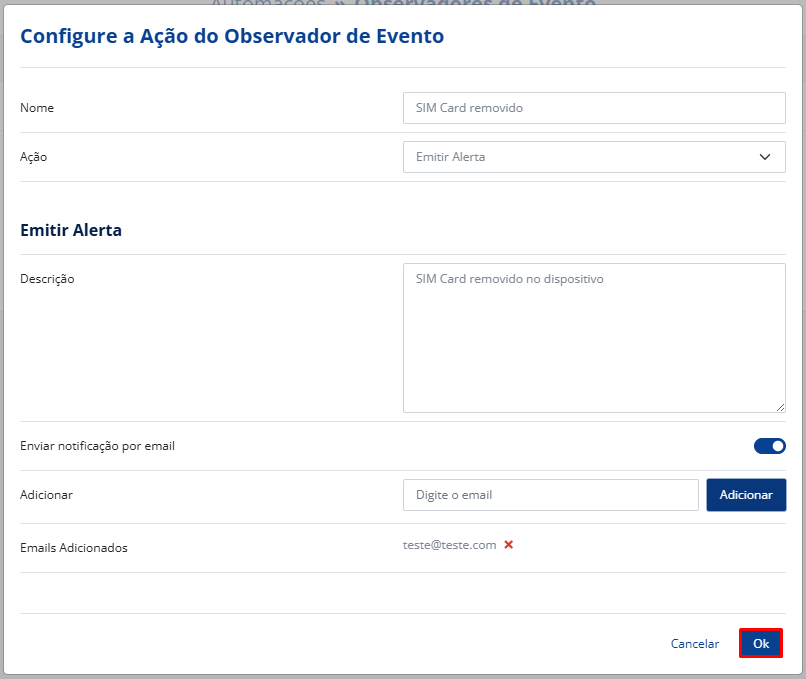This screenshot has height=679, width=806.
Task: Click the Ok button to confirm
Action: tap(761, 644)
